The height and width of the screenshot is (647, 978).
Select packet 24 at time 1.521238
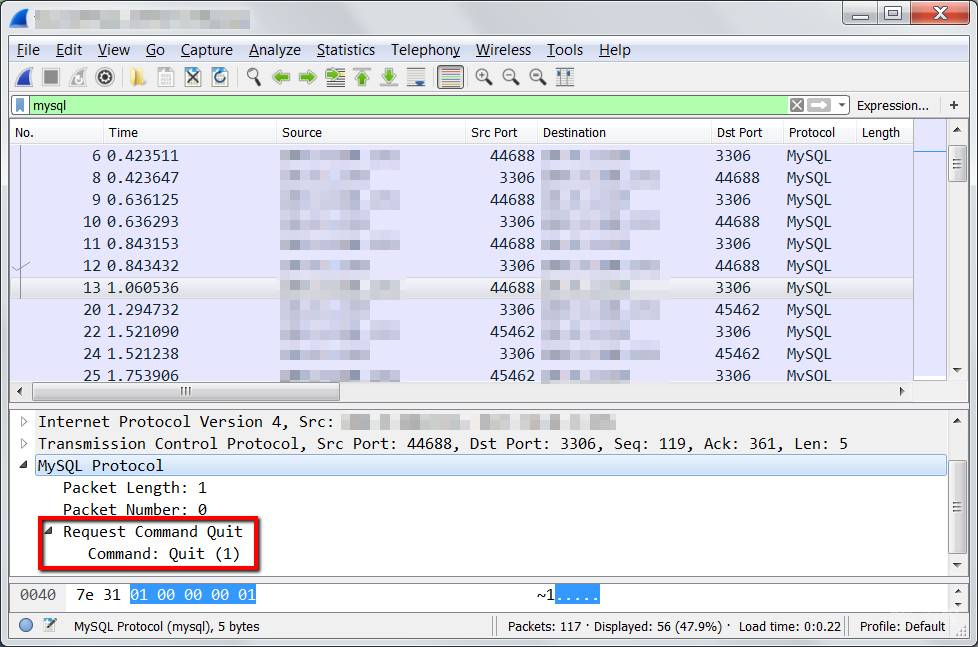[x=462, y=354]
